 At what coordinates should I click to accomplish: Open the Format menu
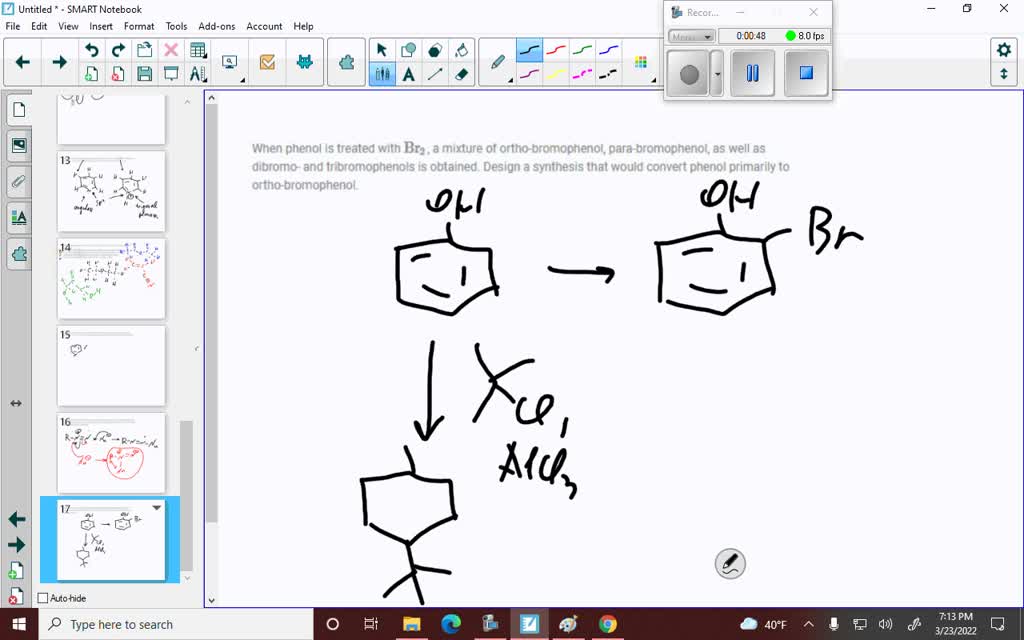pos(139,26)
